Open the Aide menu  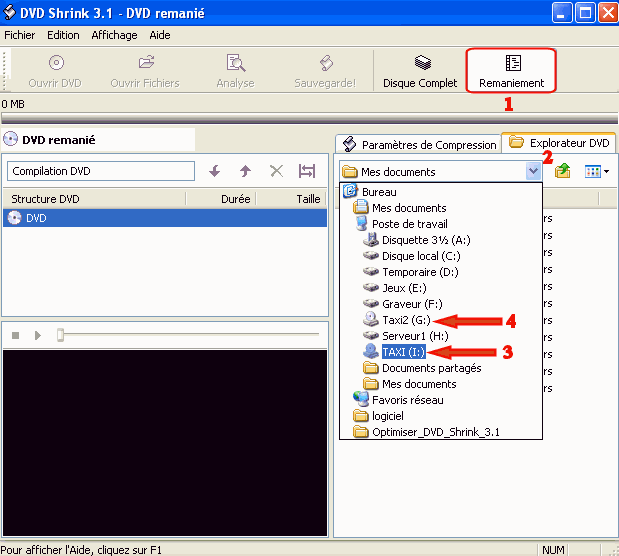click(x=160, y=35)
